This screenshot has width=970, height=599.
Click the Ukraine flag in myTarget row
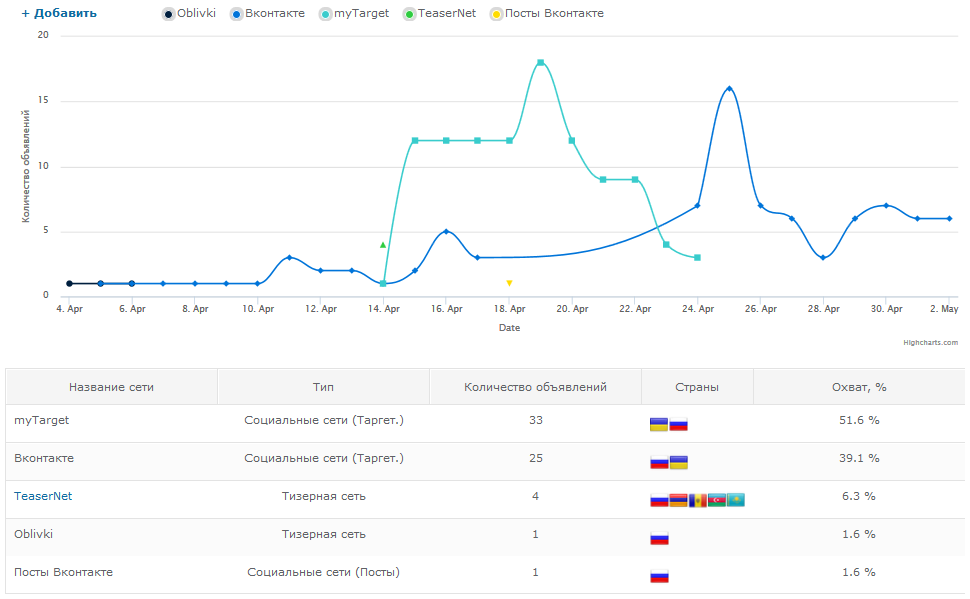pyautogui.click(x=659, y=424)
